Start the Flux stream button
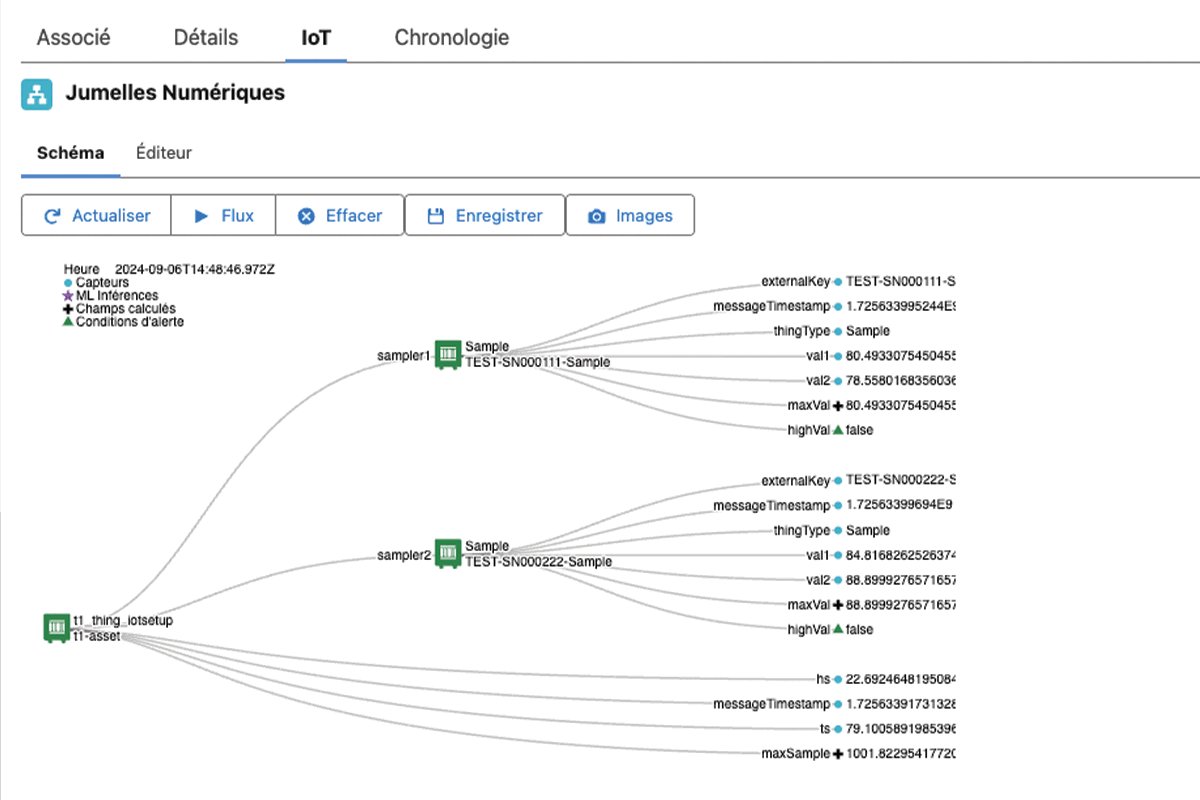 (223, 215)
